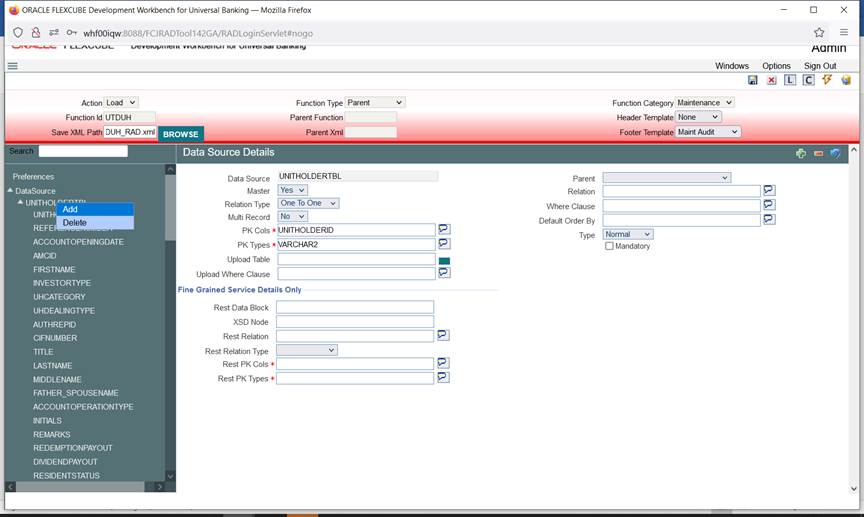Click the tree panel vertical scrollbar thumb
This screenshot has height=517, width=864.
point(170,208)
